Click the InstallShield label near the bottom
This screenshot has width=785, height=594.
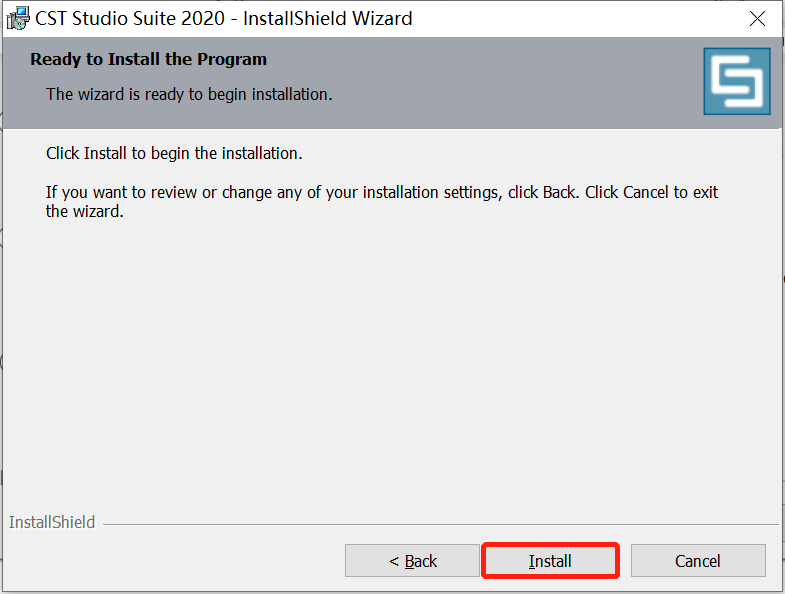tap(52, 522)
